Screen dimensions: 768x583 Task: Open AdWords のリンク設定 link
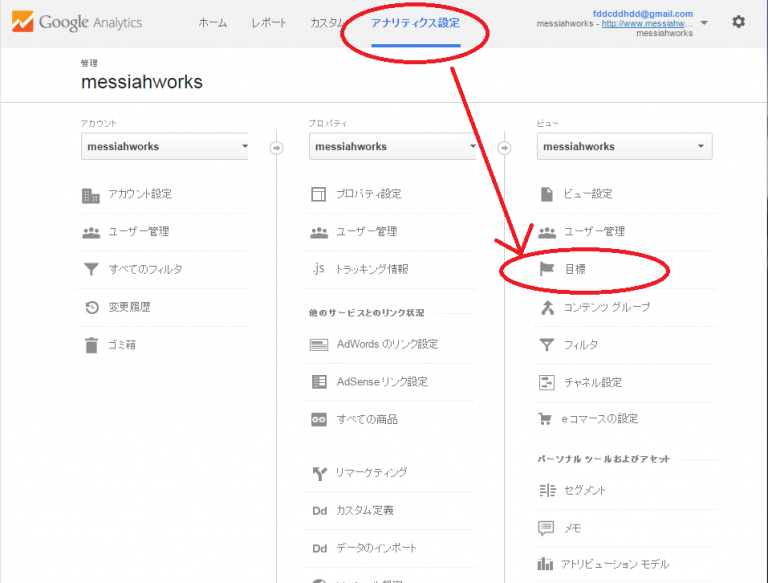(x=387, y=345)
